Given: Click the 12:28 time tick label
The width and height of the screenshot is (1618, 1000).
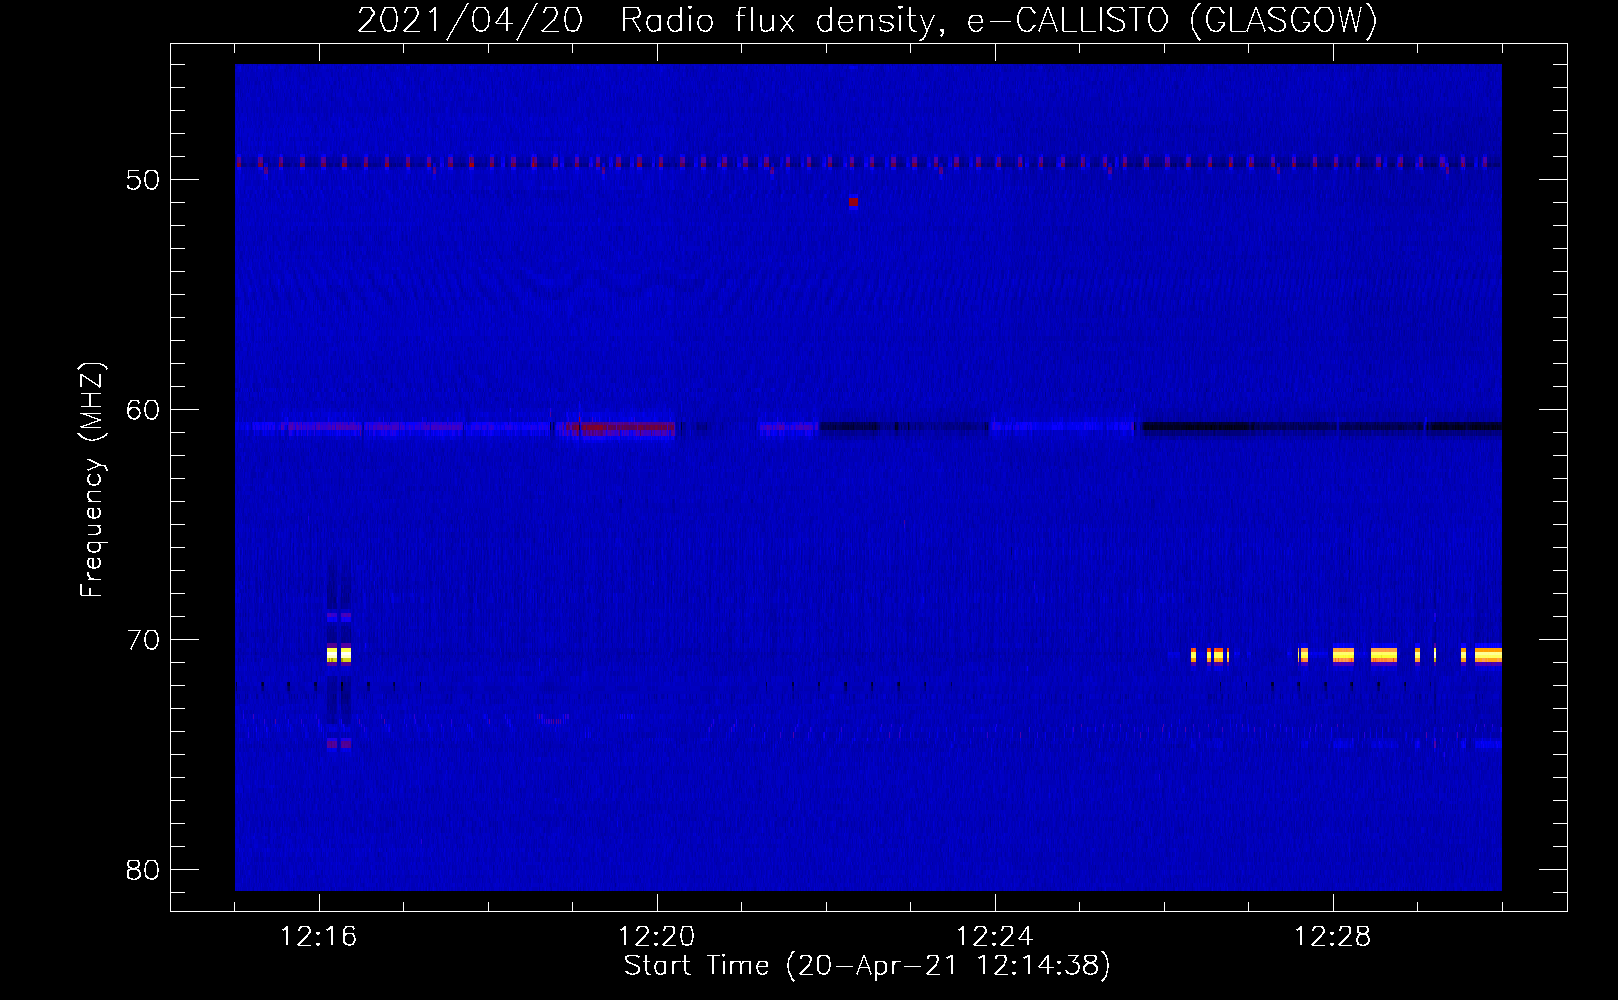Looking at the screenshot, I should coord(1332,937).
